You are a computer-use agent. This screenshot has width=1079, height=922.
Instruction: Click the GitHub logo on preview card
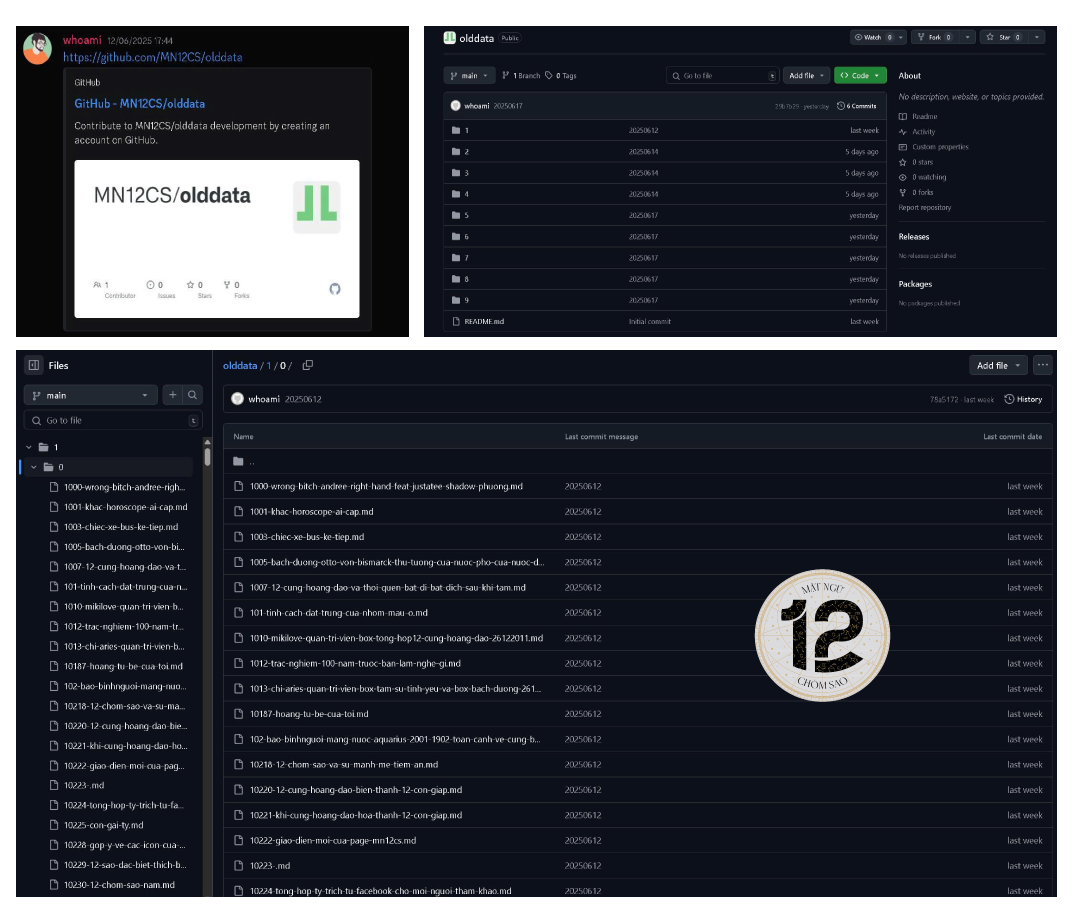[x=335, y=289]
